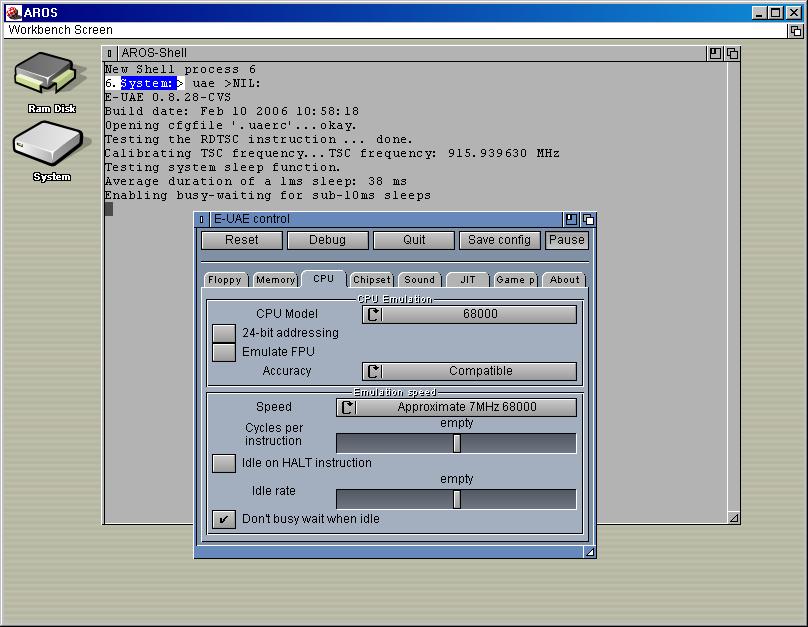Click the AROS-Shell window resize gadget
The height and width of the screenshot is (627, 808).
pyautogui.click(x=734, y=518)
